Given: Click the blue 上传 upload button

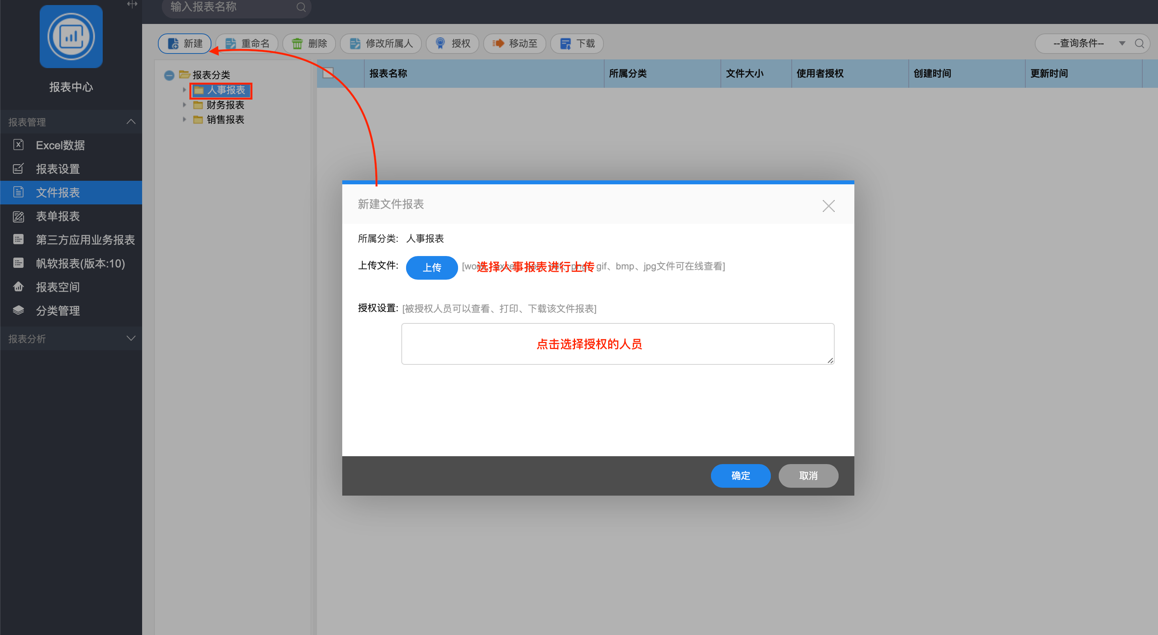Looking at the screenshot, I should pyautogui.click(x=431, y=268).
